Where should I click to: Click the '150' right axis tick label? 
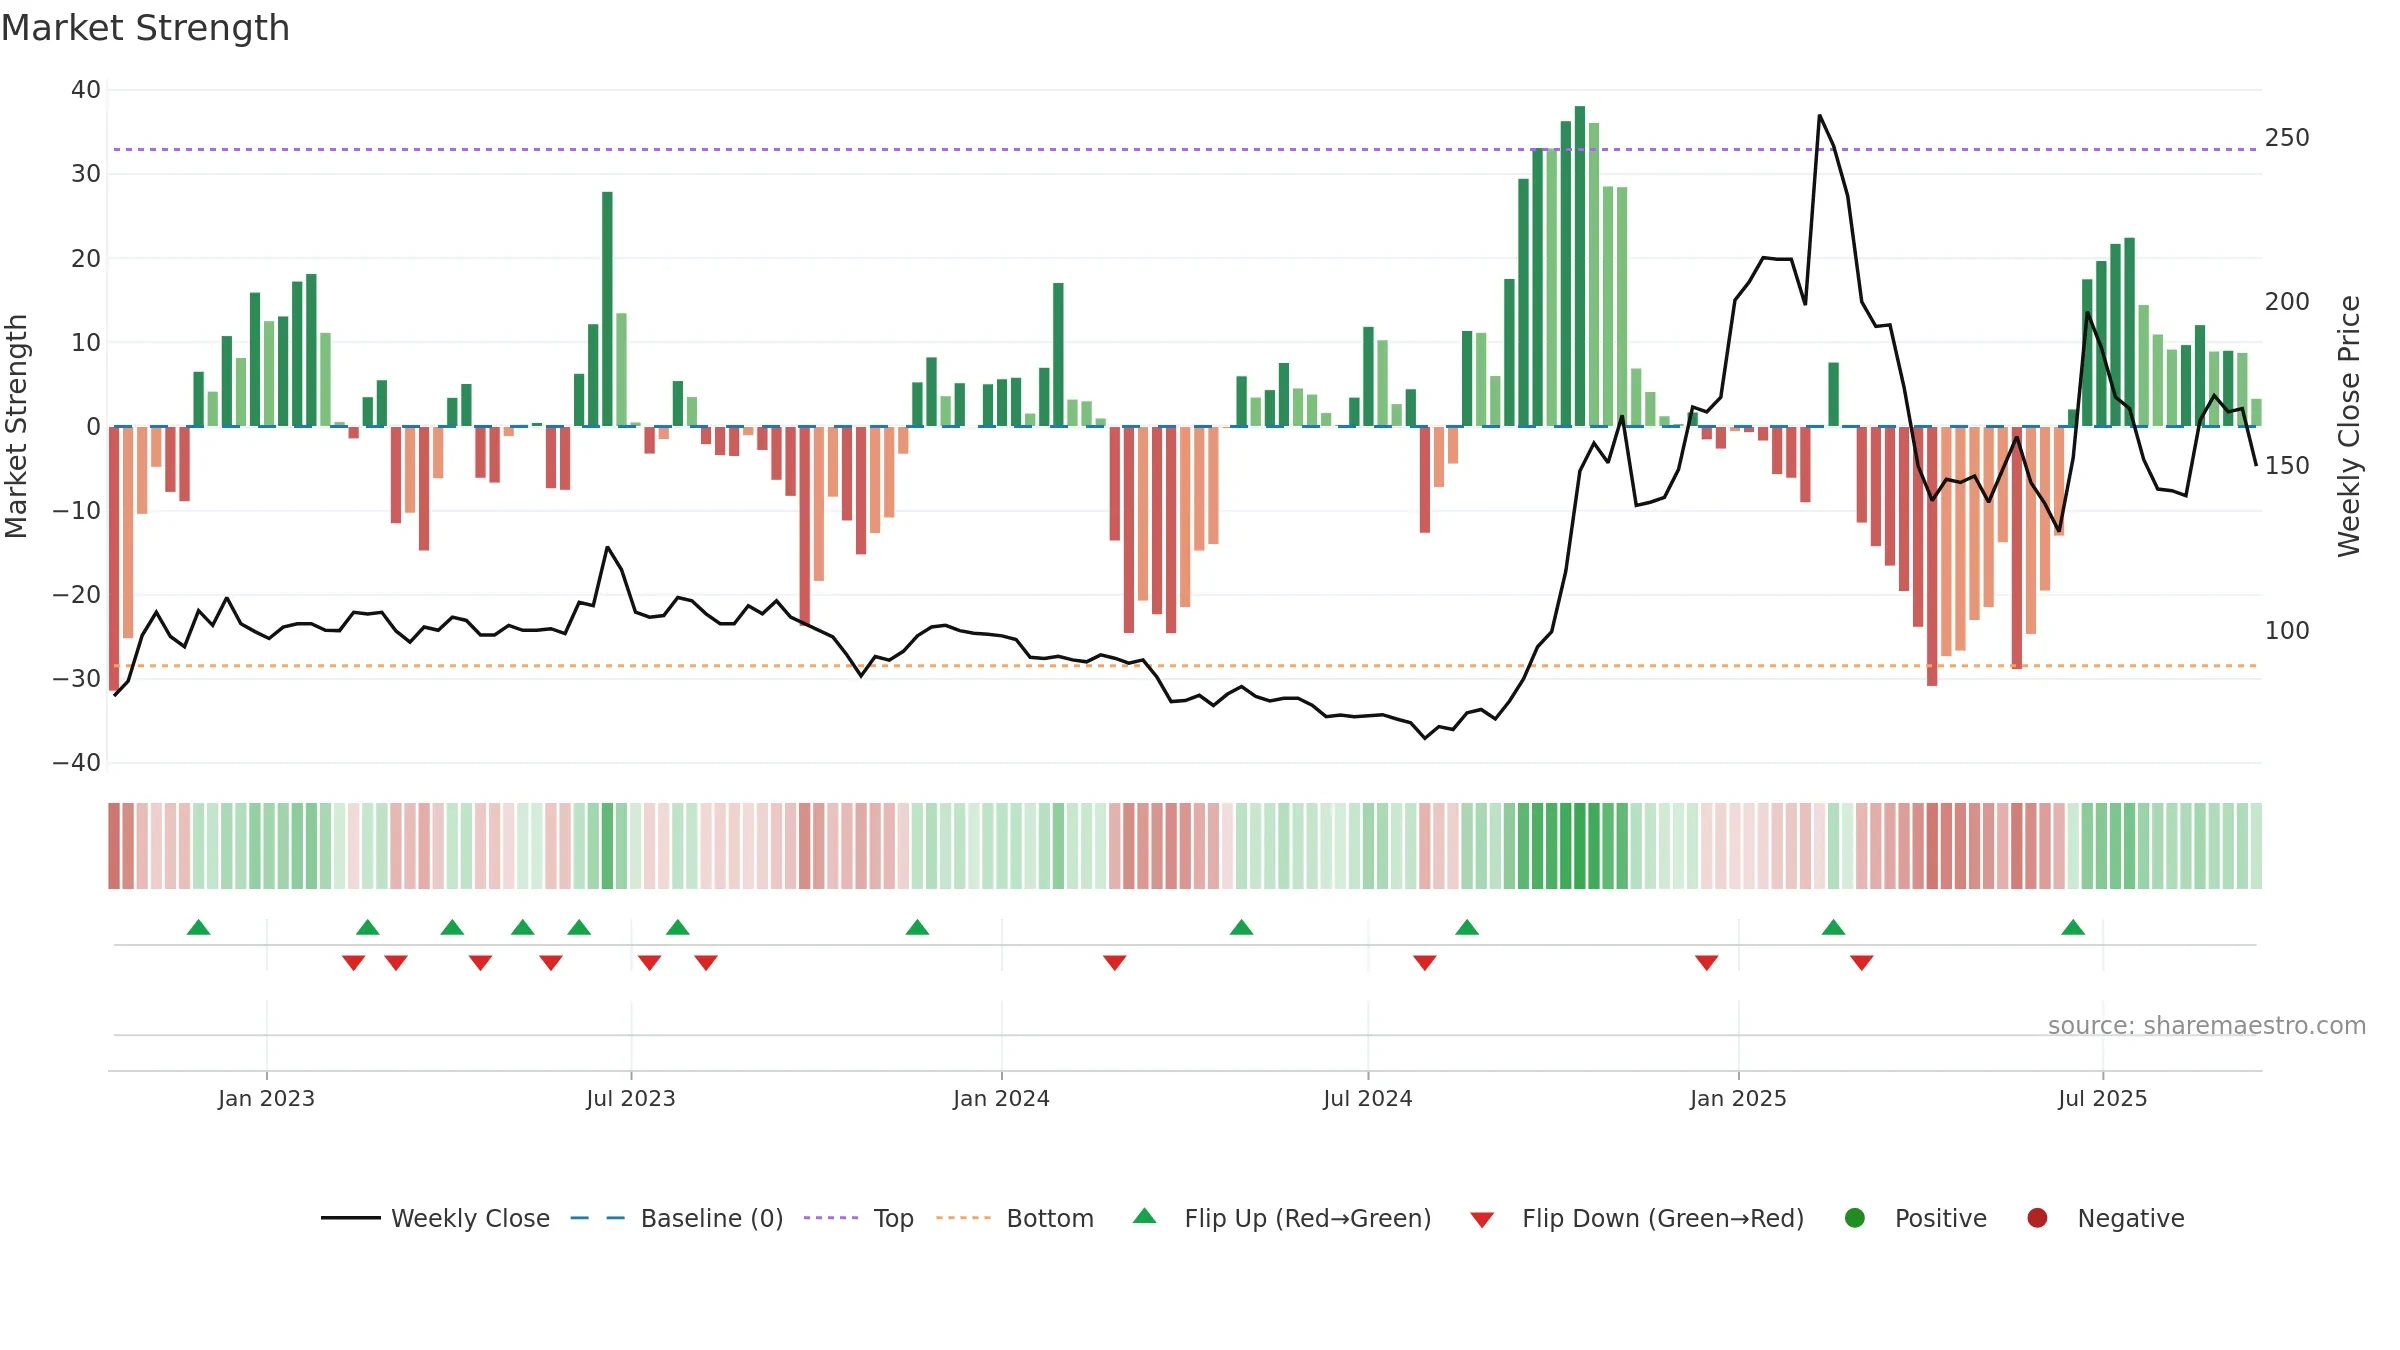coord(2287,466)
